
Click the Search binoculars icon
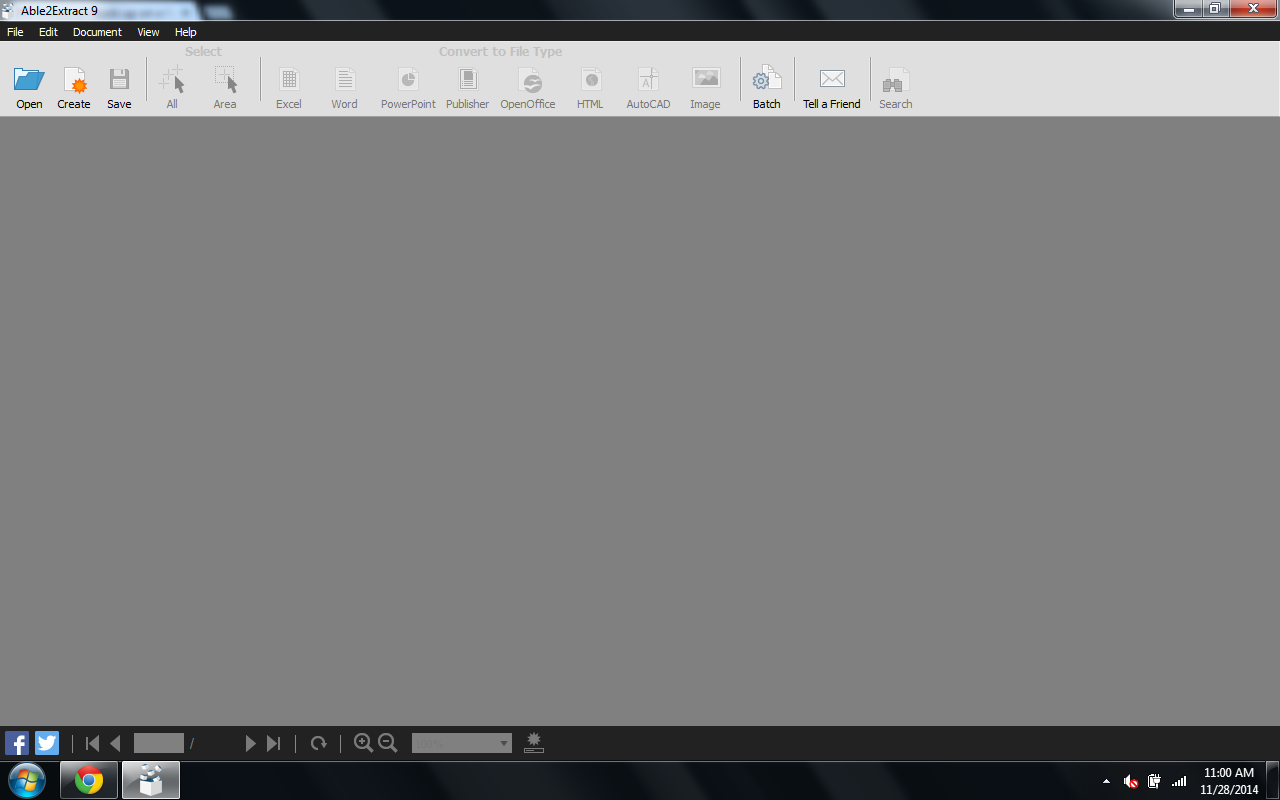tap(895, 81)
